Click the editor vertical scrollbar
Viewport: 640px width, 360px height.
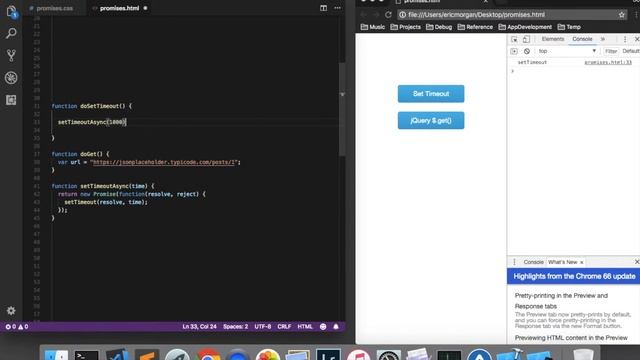(342, 109)
